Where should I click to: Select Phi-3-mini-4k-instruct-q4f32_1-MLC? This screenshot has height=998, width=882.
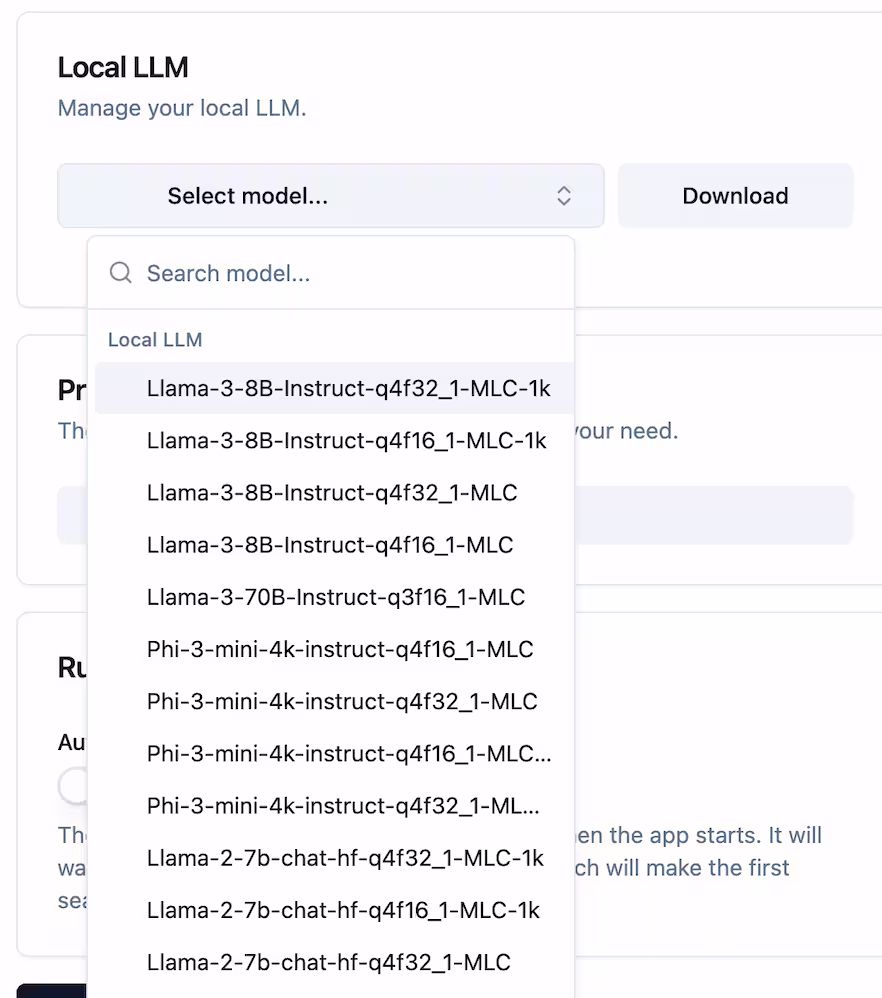tap(335, 701)
